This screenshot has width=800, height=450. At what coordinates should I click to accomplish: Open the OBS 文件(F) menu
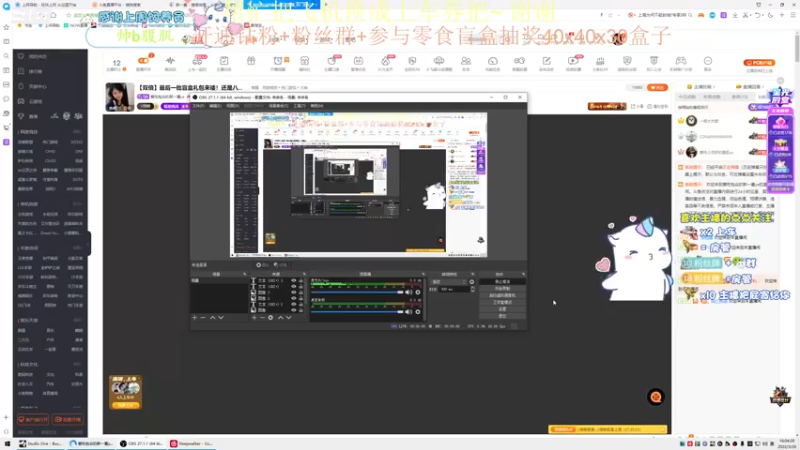coord(198,106)
